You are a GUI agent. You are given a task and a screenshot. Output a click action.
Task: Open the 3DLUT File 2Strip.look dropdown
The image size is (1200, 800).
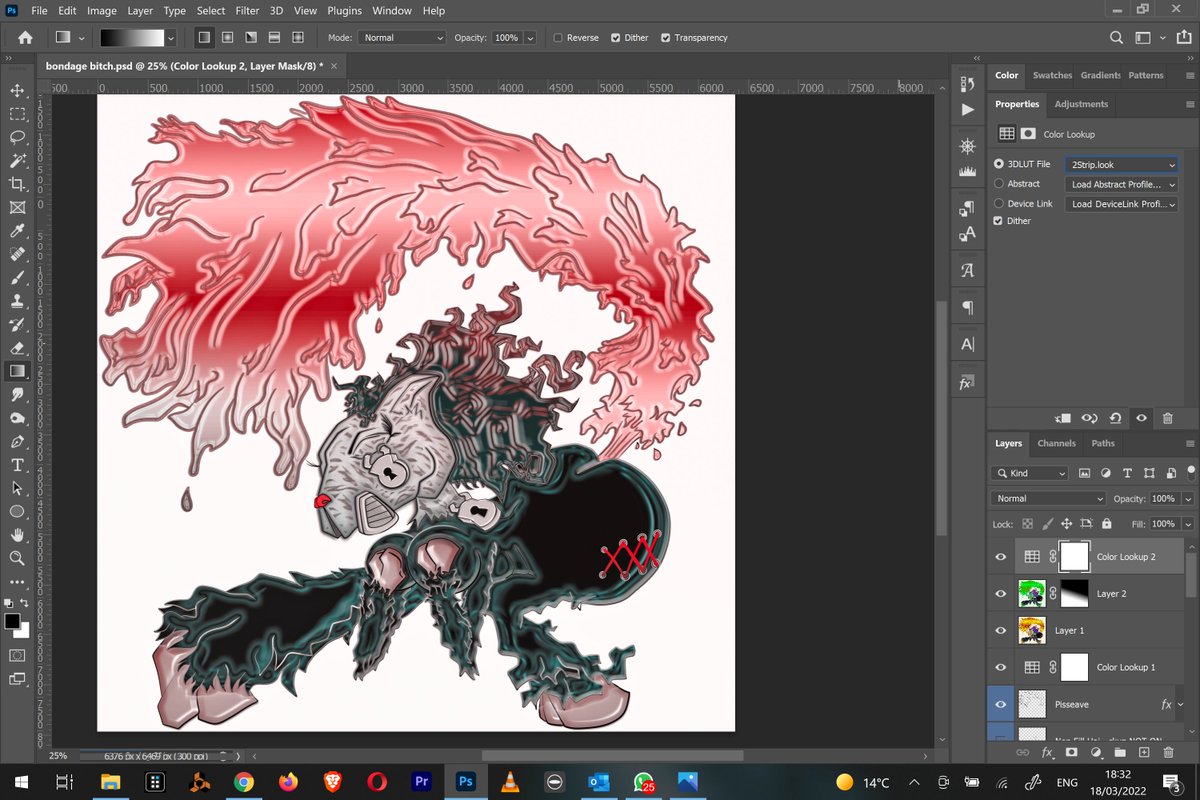tap(1121, 164)
